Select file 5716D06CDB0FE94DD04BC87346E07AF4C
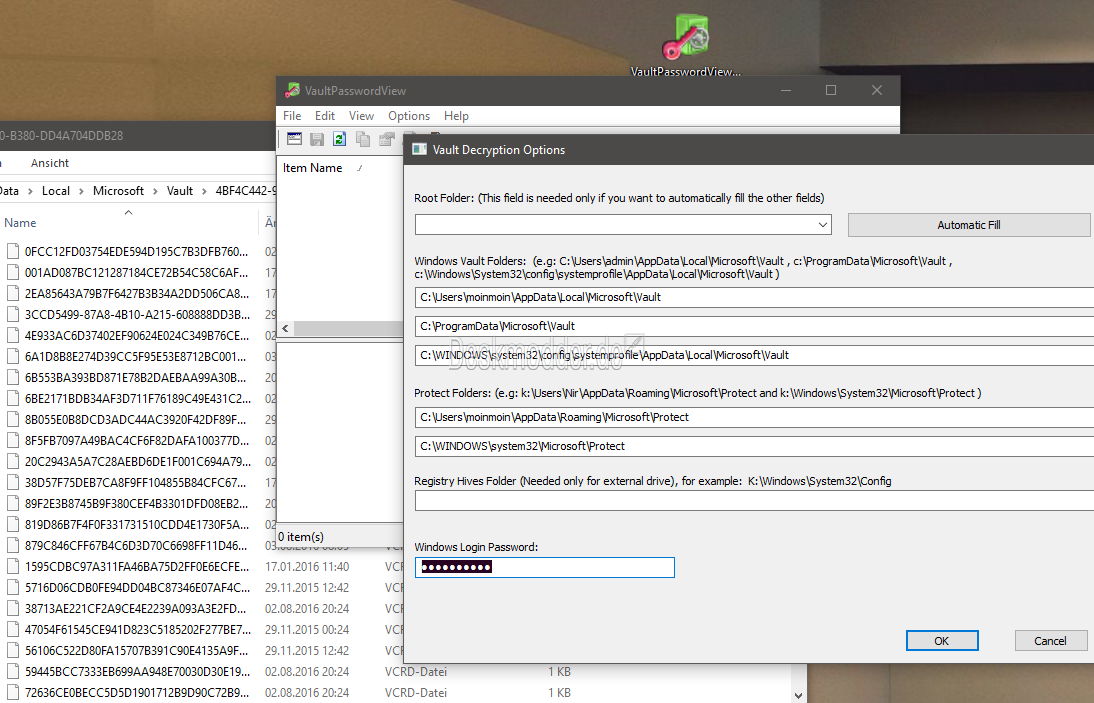Viewport: 1094px width, 703px height. (137, 587)
